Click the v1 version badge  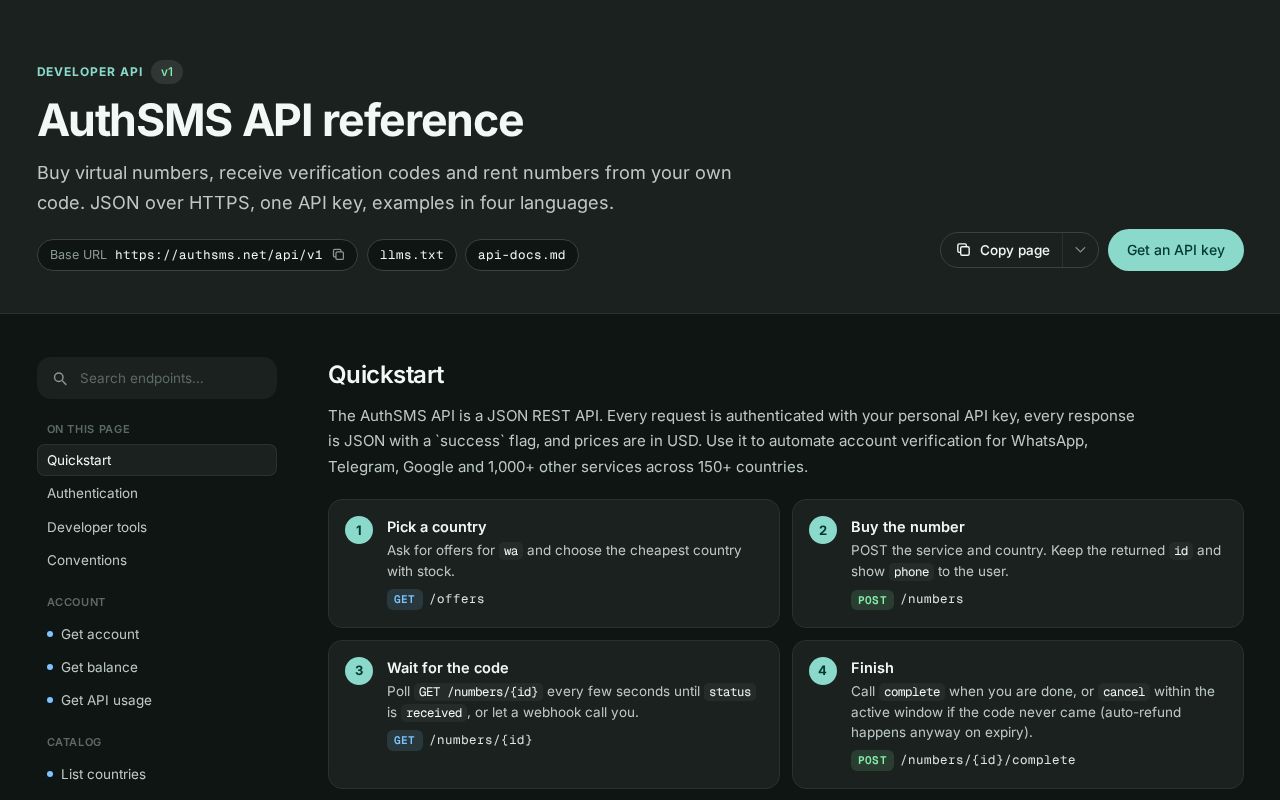pos(167,72)
